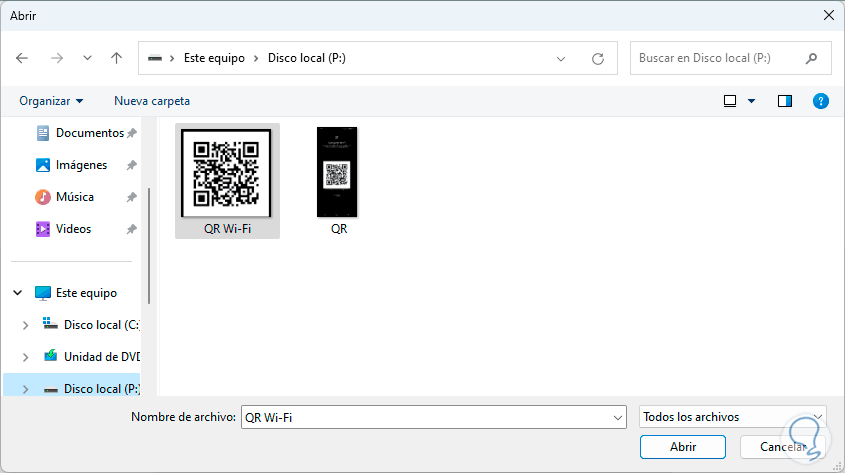Open the view options dropdown arrow
The height and width of the screenshot is (473, 845).
point(751,101)
